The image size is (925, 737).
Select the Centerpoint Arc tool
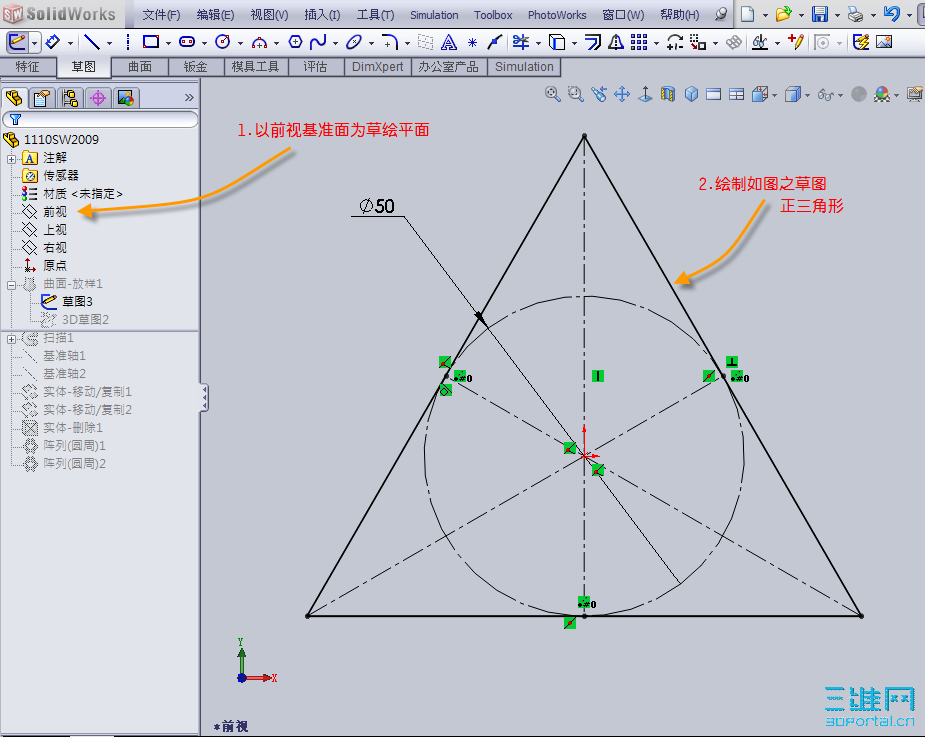pos(259,42)
